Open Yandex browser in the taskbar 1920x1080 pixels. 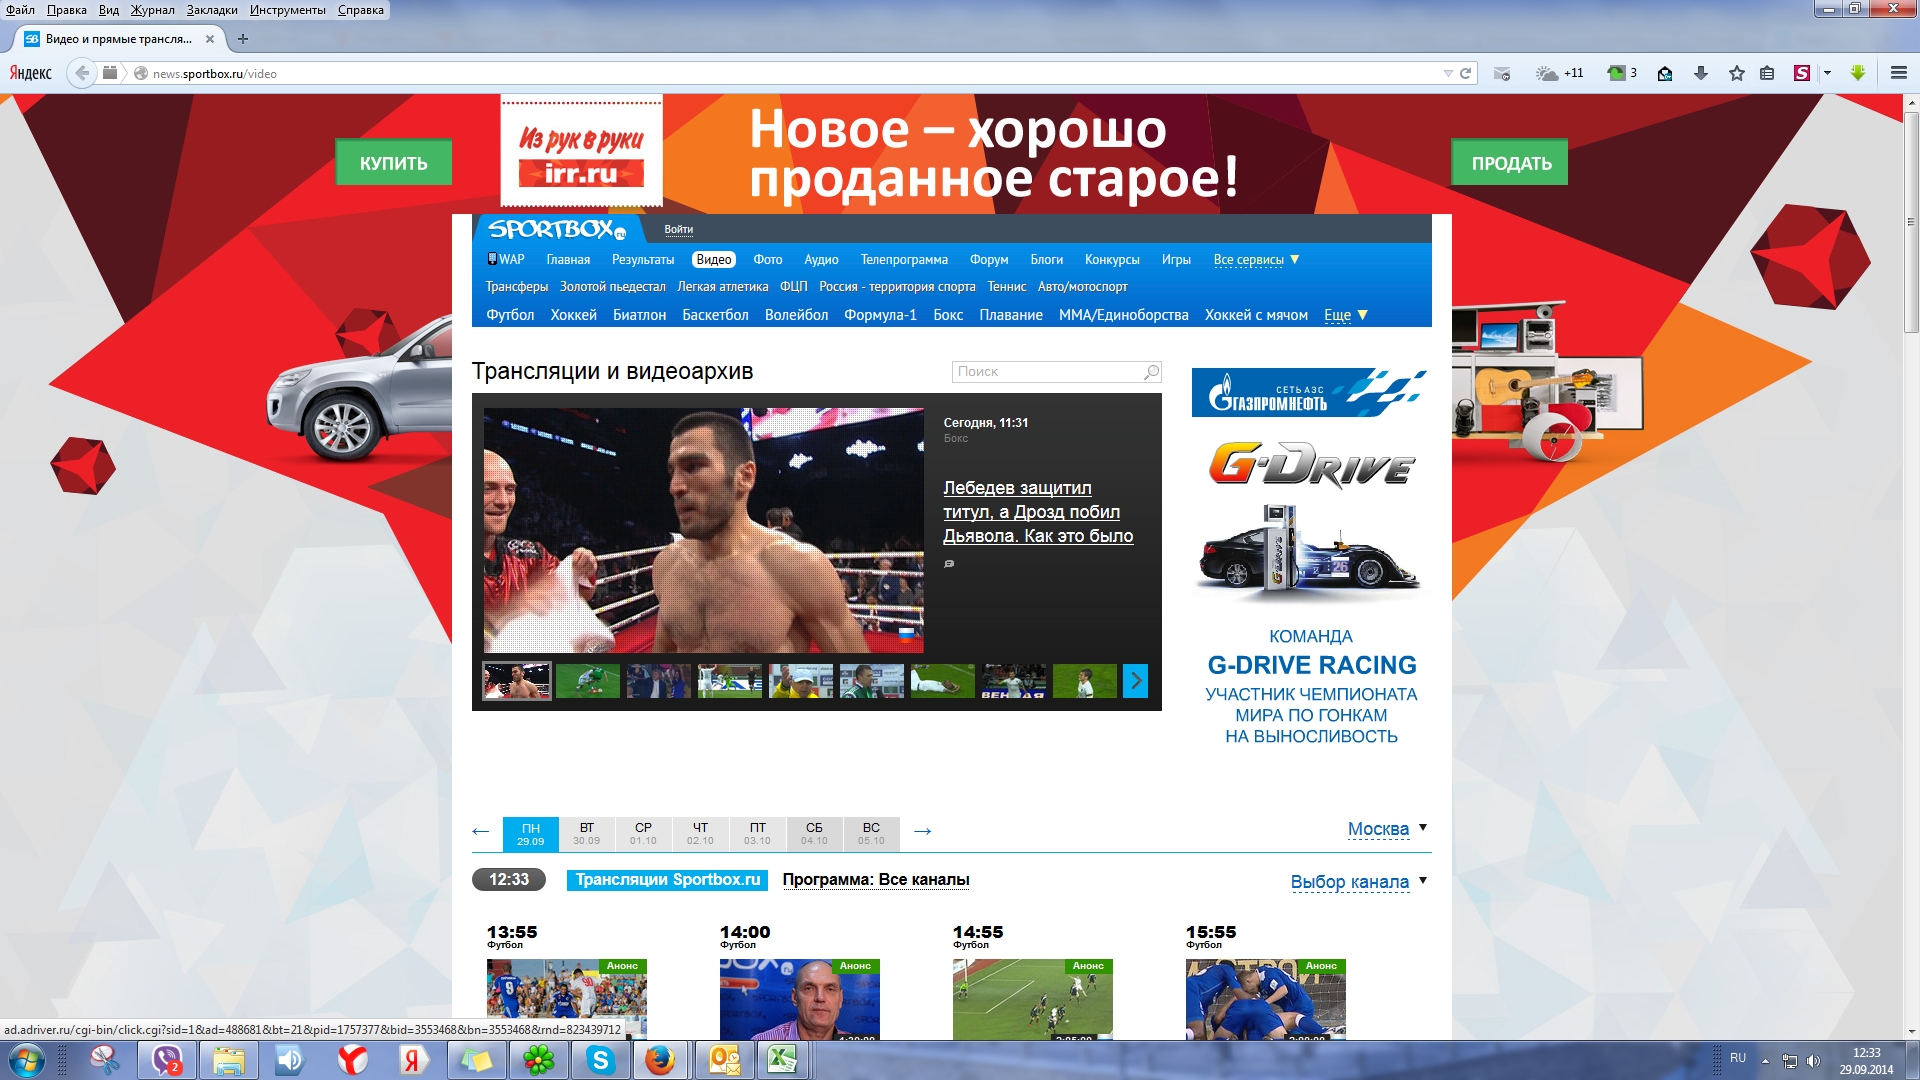tap(352, 1060)
